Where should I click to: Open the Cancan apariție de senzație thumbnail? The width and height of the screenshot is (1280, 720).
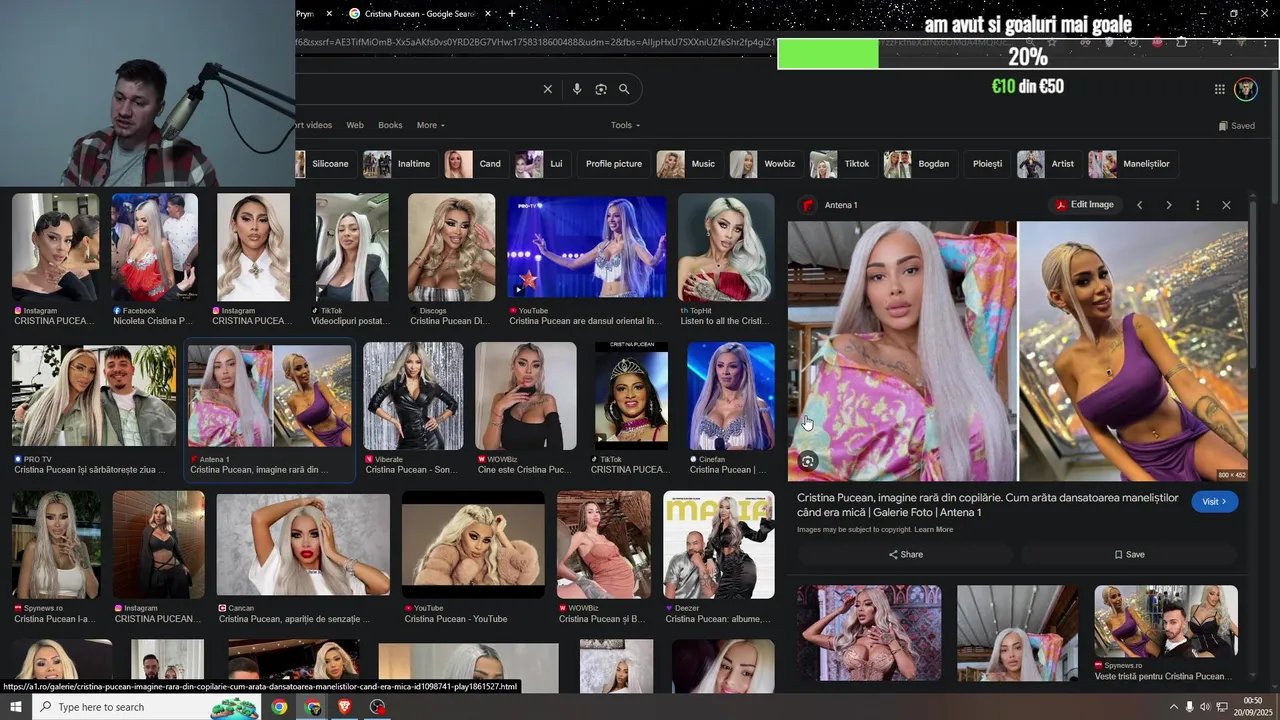304,545
